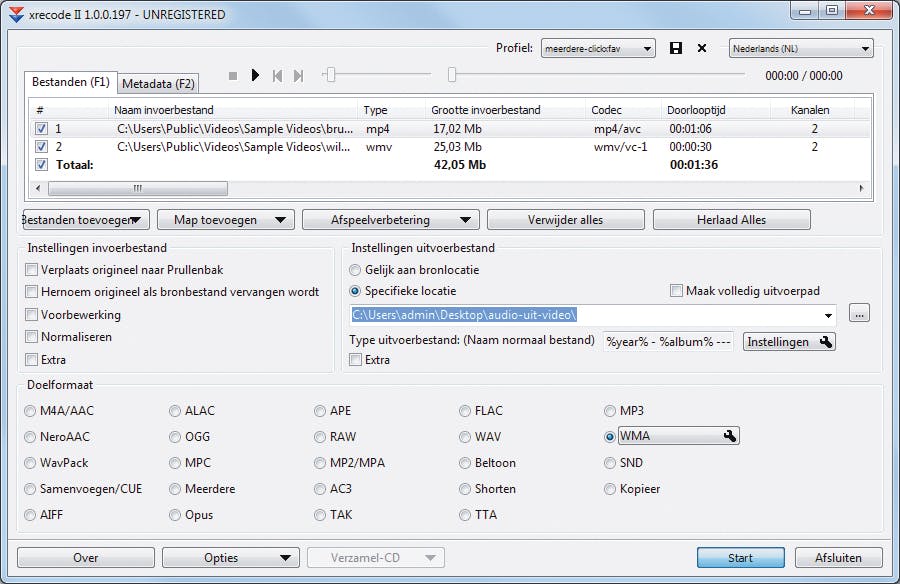Viewport: 900px width, 584px height.
Task: Enable Maak volledig uitvoerpad
Action: (x=676, y=291)
